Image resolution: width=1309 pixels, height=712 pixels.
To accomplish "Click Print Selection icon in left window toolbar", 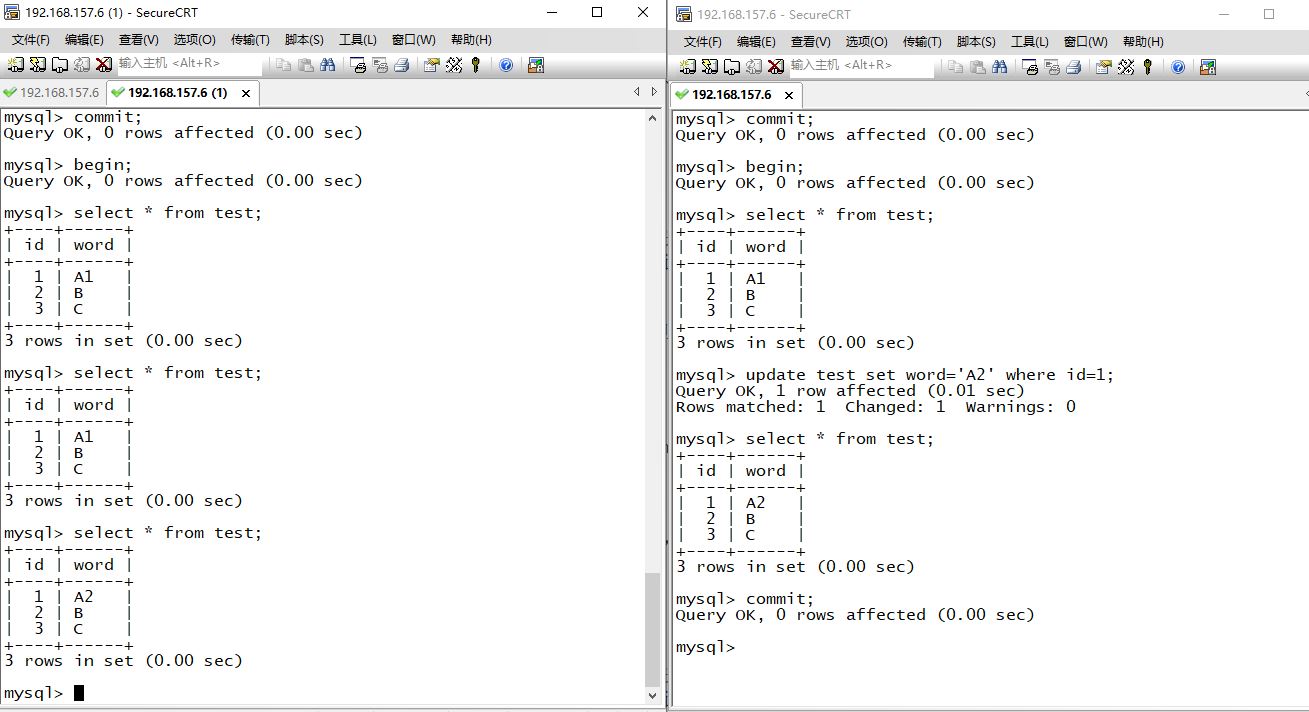I will pos(380,64).
